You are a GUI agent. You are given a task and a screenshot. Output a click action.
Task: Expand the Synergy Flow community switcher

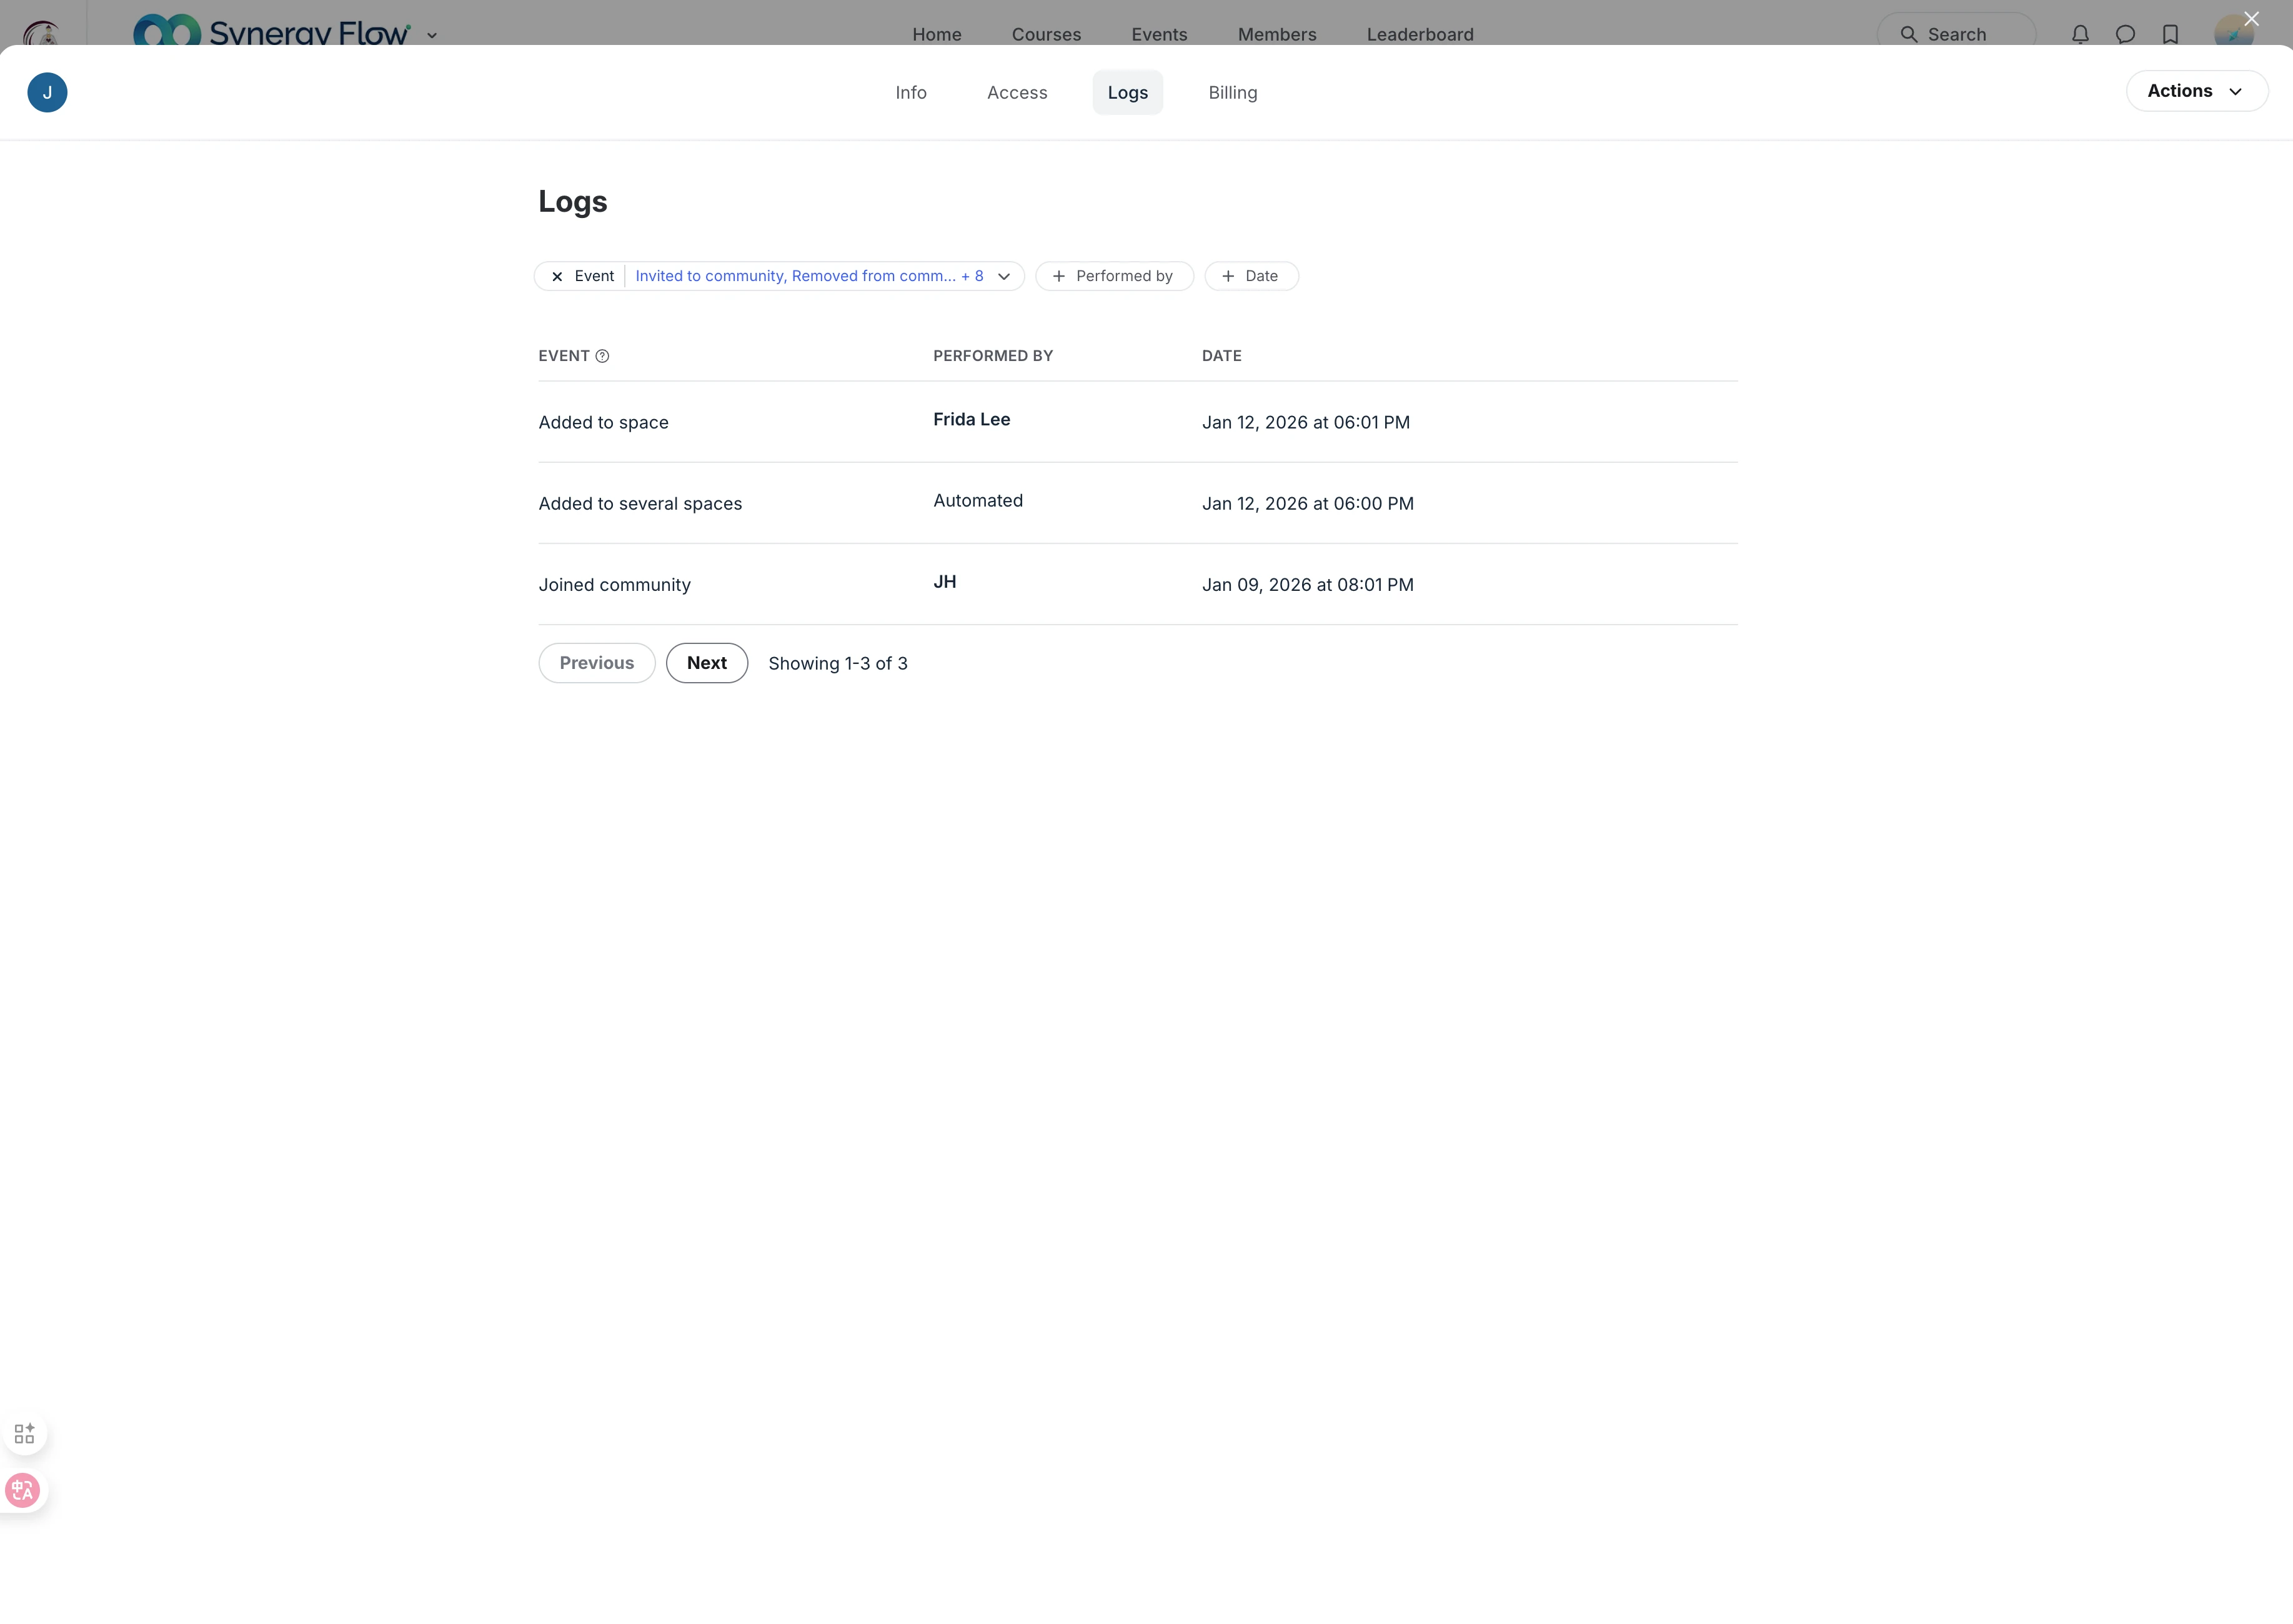(432, 35)
